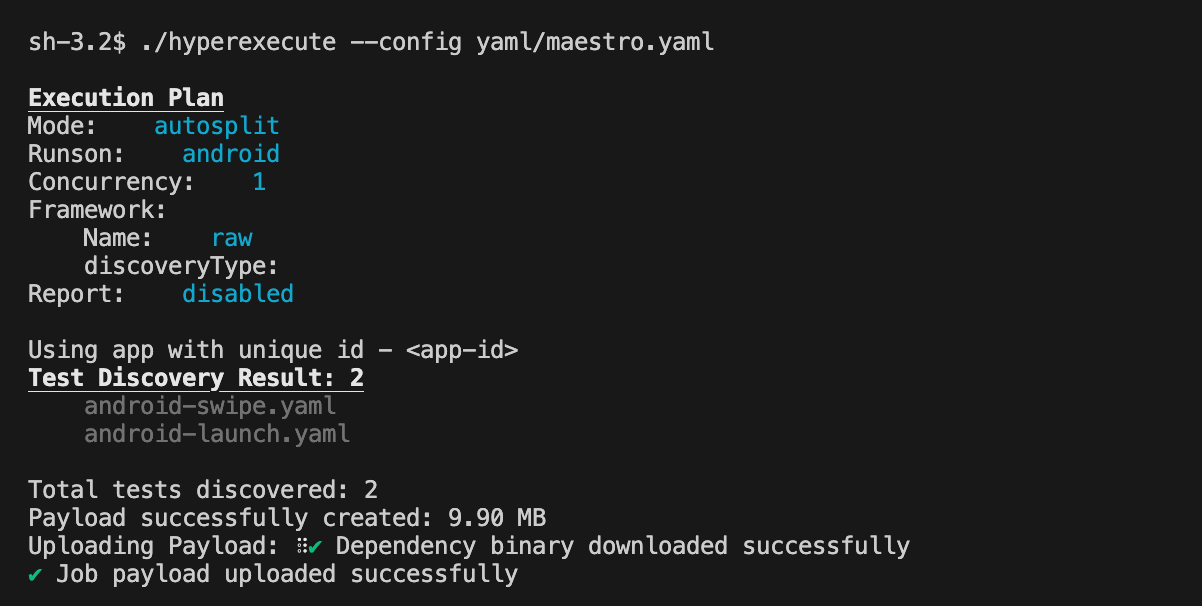This screenshot has width=1202, height=606.
Task: Click the android Runson value
Action: (x=230, y=154)
